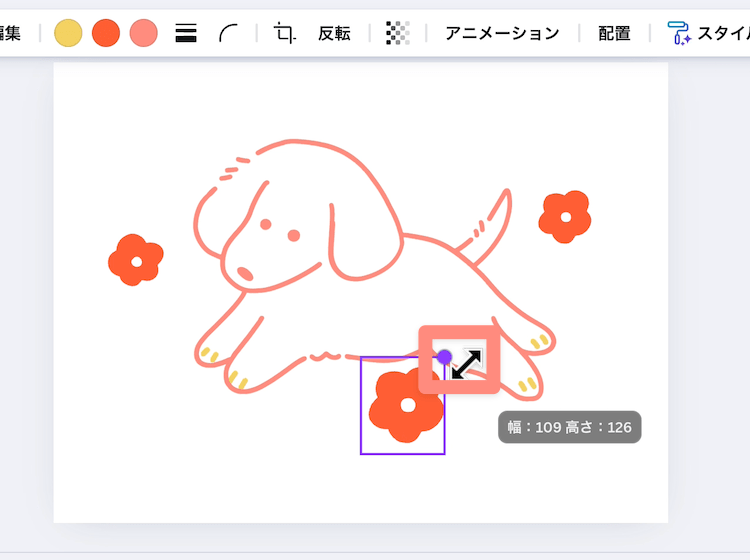Click the 反転 flip button
750x560 pixels.
click(x=334, y=33)
